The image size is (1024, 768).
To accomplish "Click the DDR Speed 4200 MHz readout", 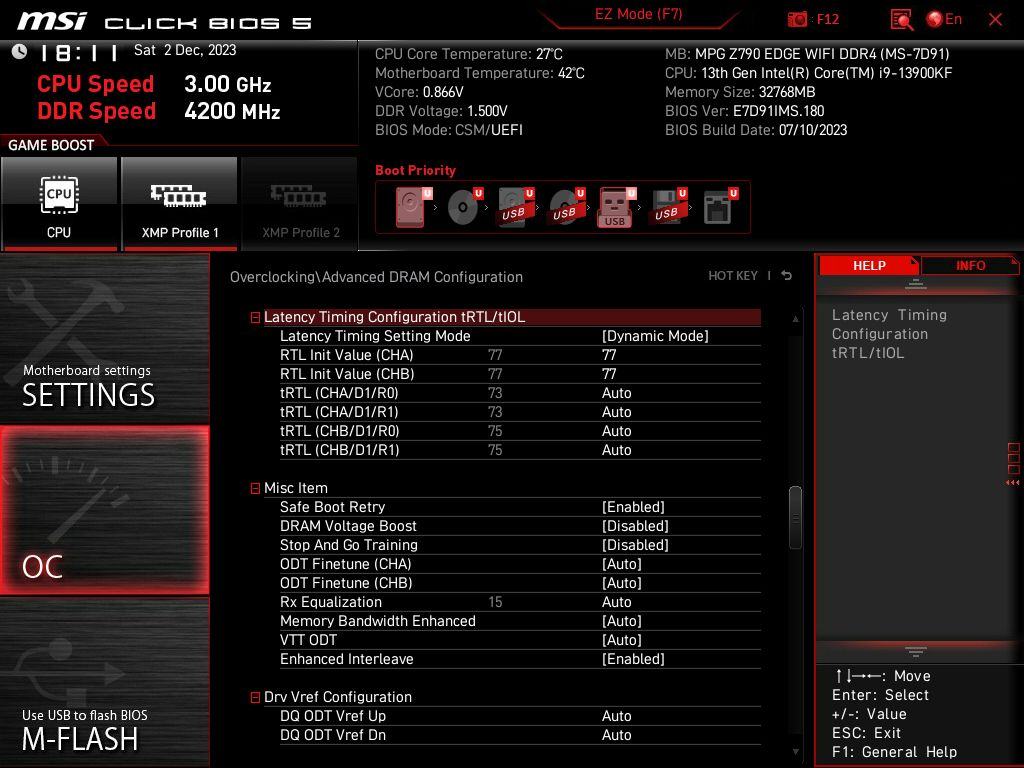I will pos(159,111).
